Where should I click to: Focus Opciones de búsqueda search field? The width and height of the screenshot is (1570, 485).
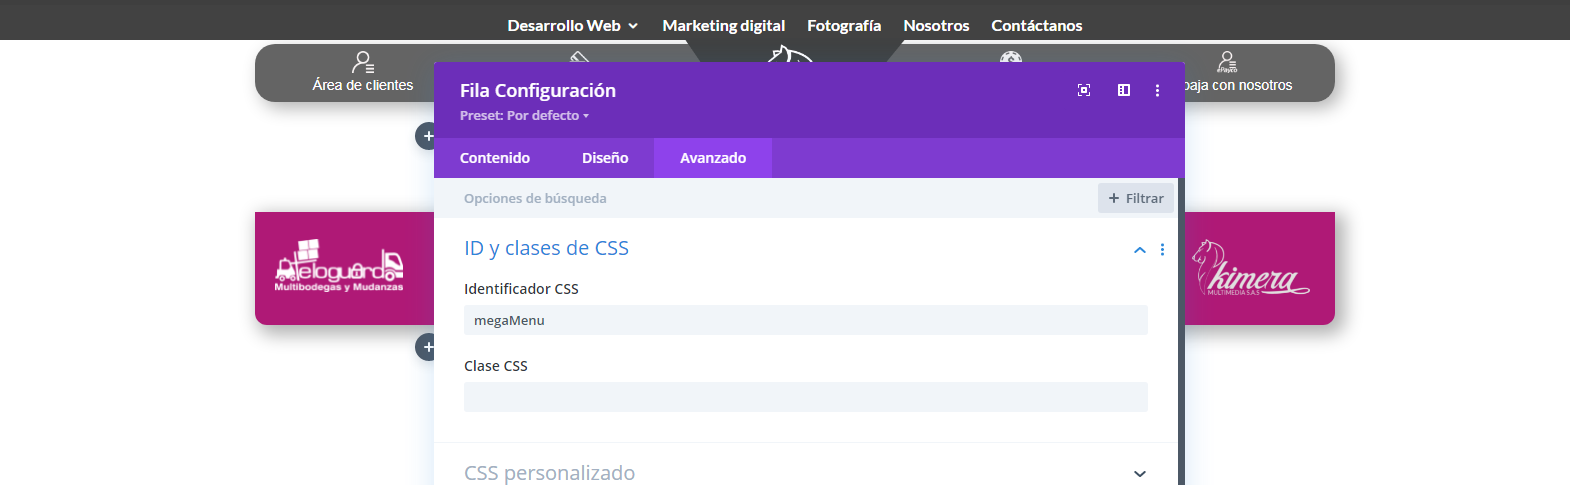pos(766,198)
